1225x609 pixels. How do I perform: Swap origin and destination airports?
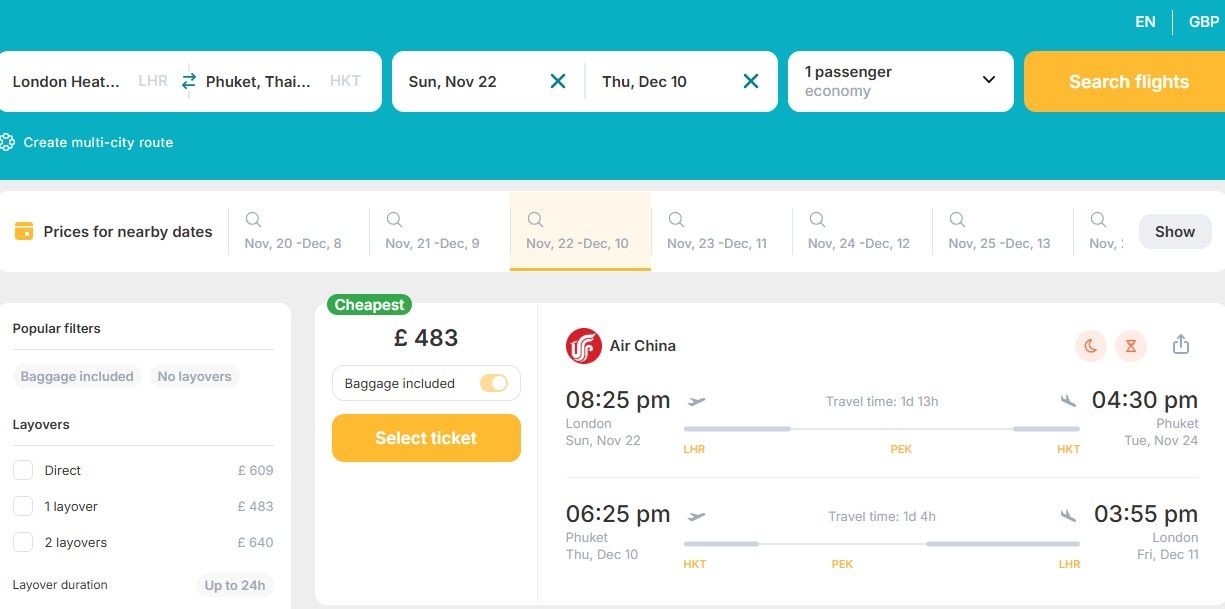point(189,81)
